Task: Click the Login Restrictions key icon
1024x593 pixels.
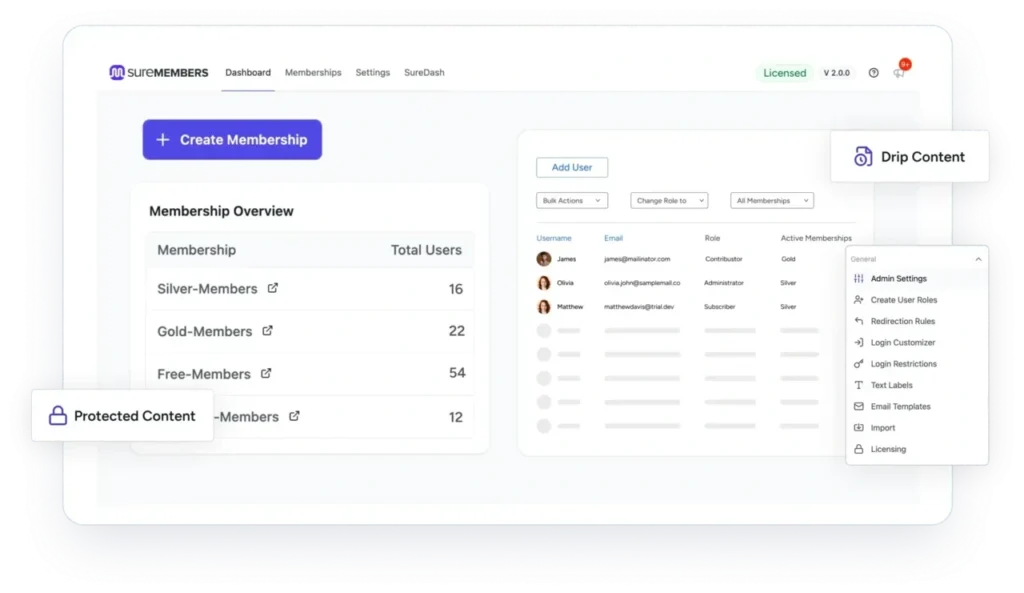Action: [859, 364]
